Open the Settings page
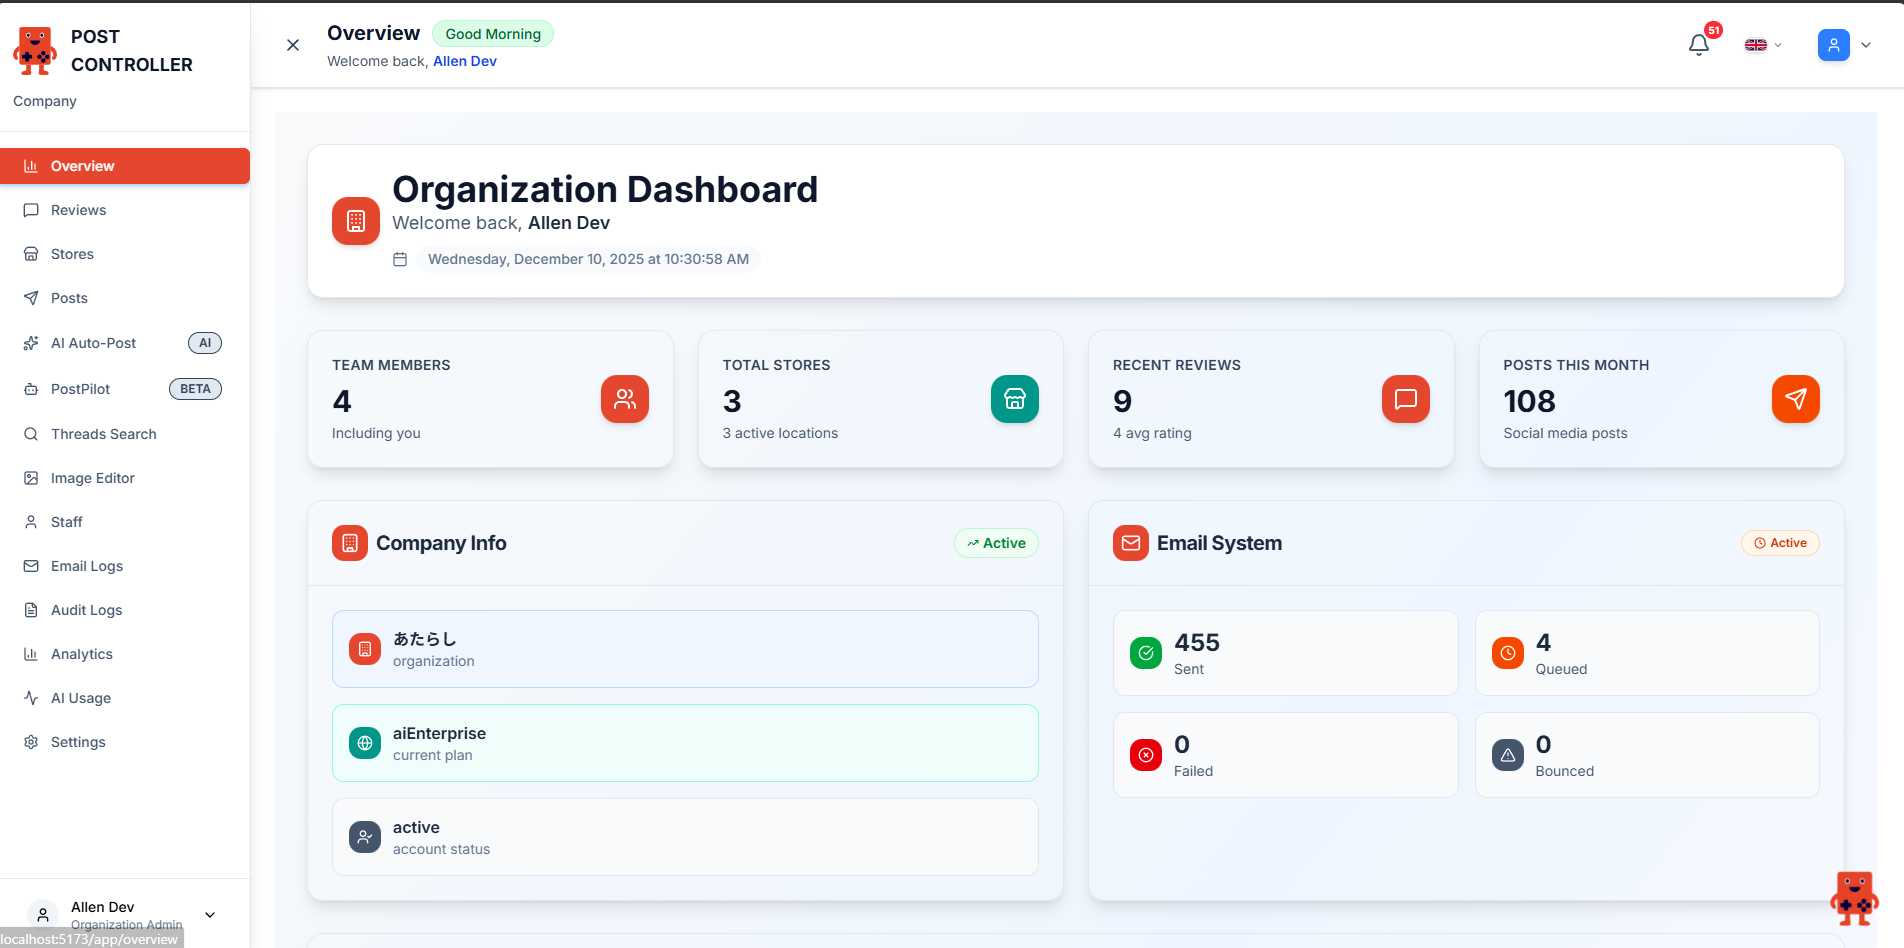The height and width of the screenshot is (948, 1904). [78, 742]
